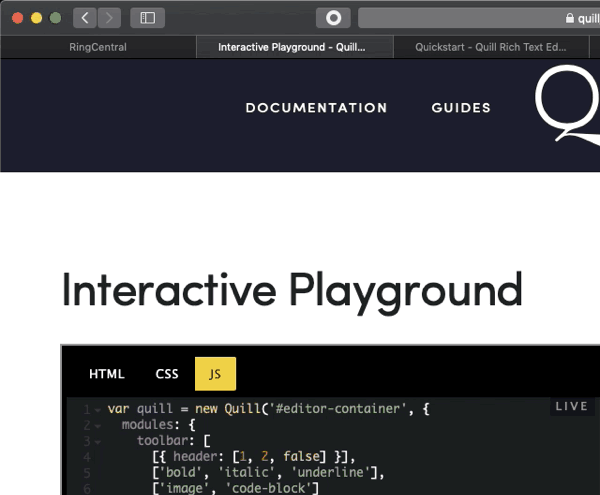This screenshot has height=495, width=600.
Task: Click '#editor-container' string in code line 1
Action: (338, 409)
